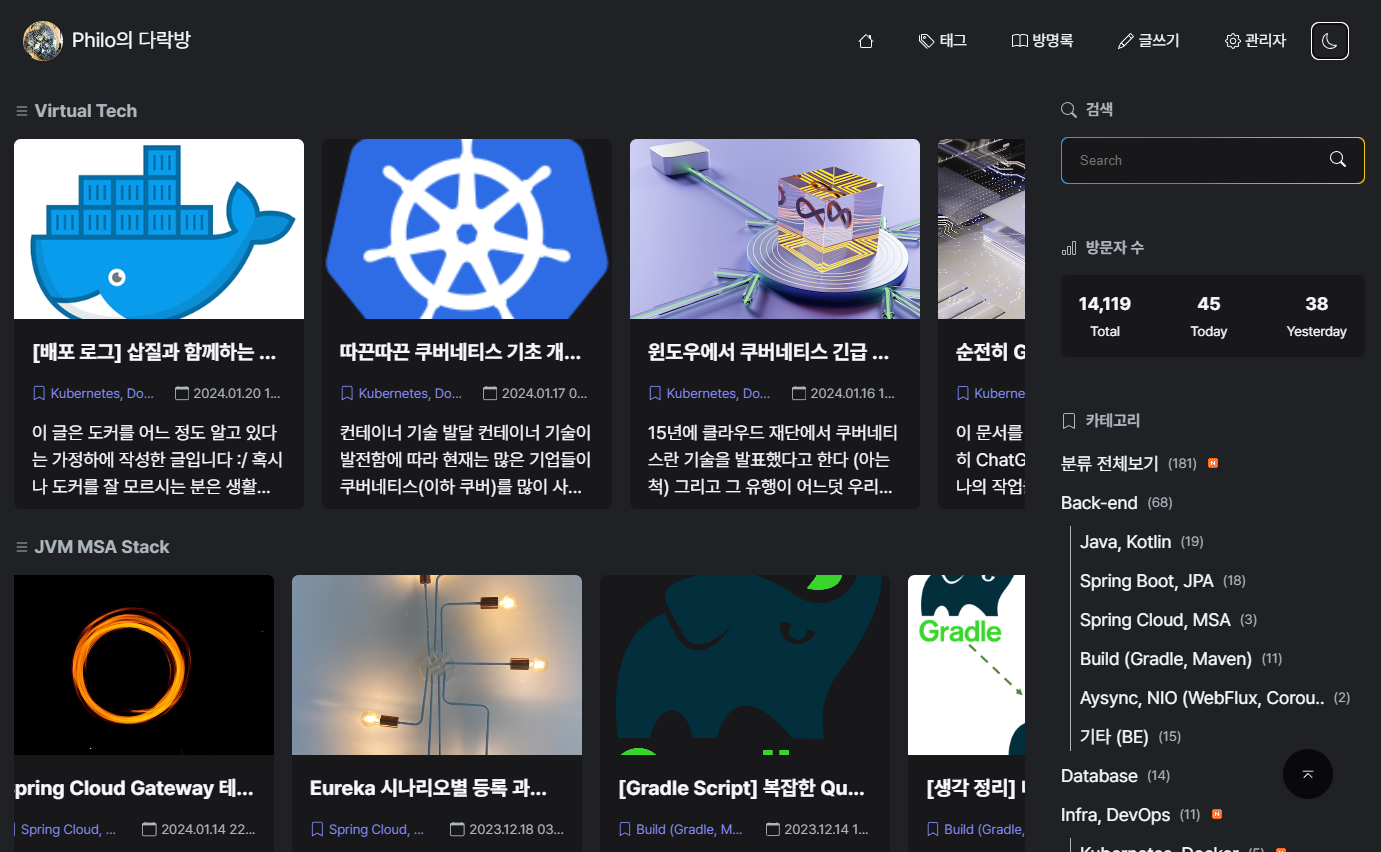Click the date 2024.01.16 on 윈도우에서 post

coord(844,393)
